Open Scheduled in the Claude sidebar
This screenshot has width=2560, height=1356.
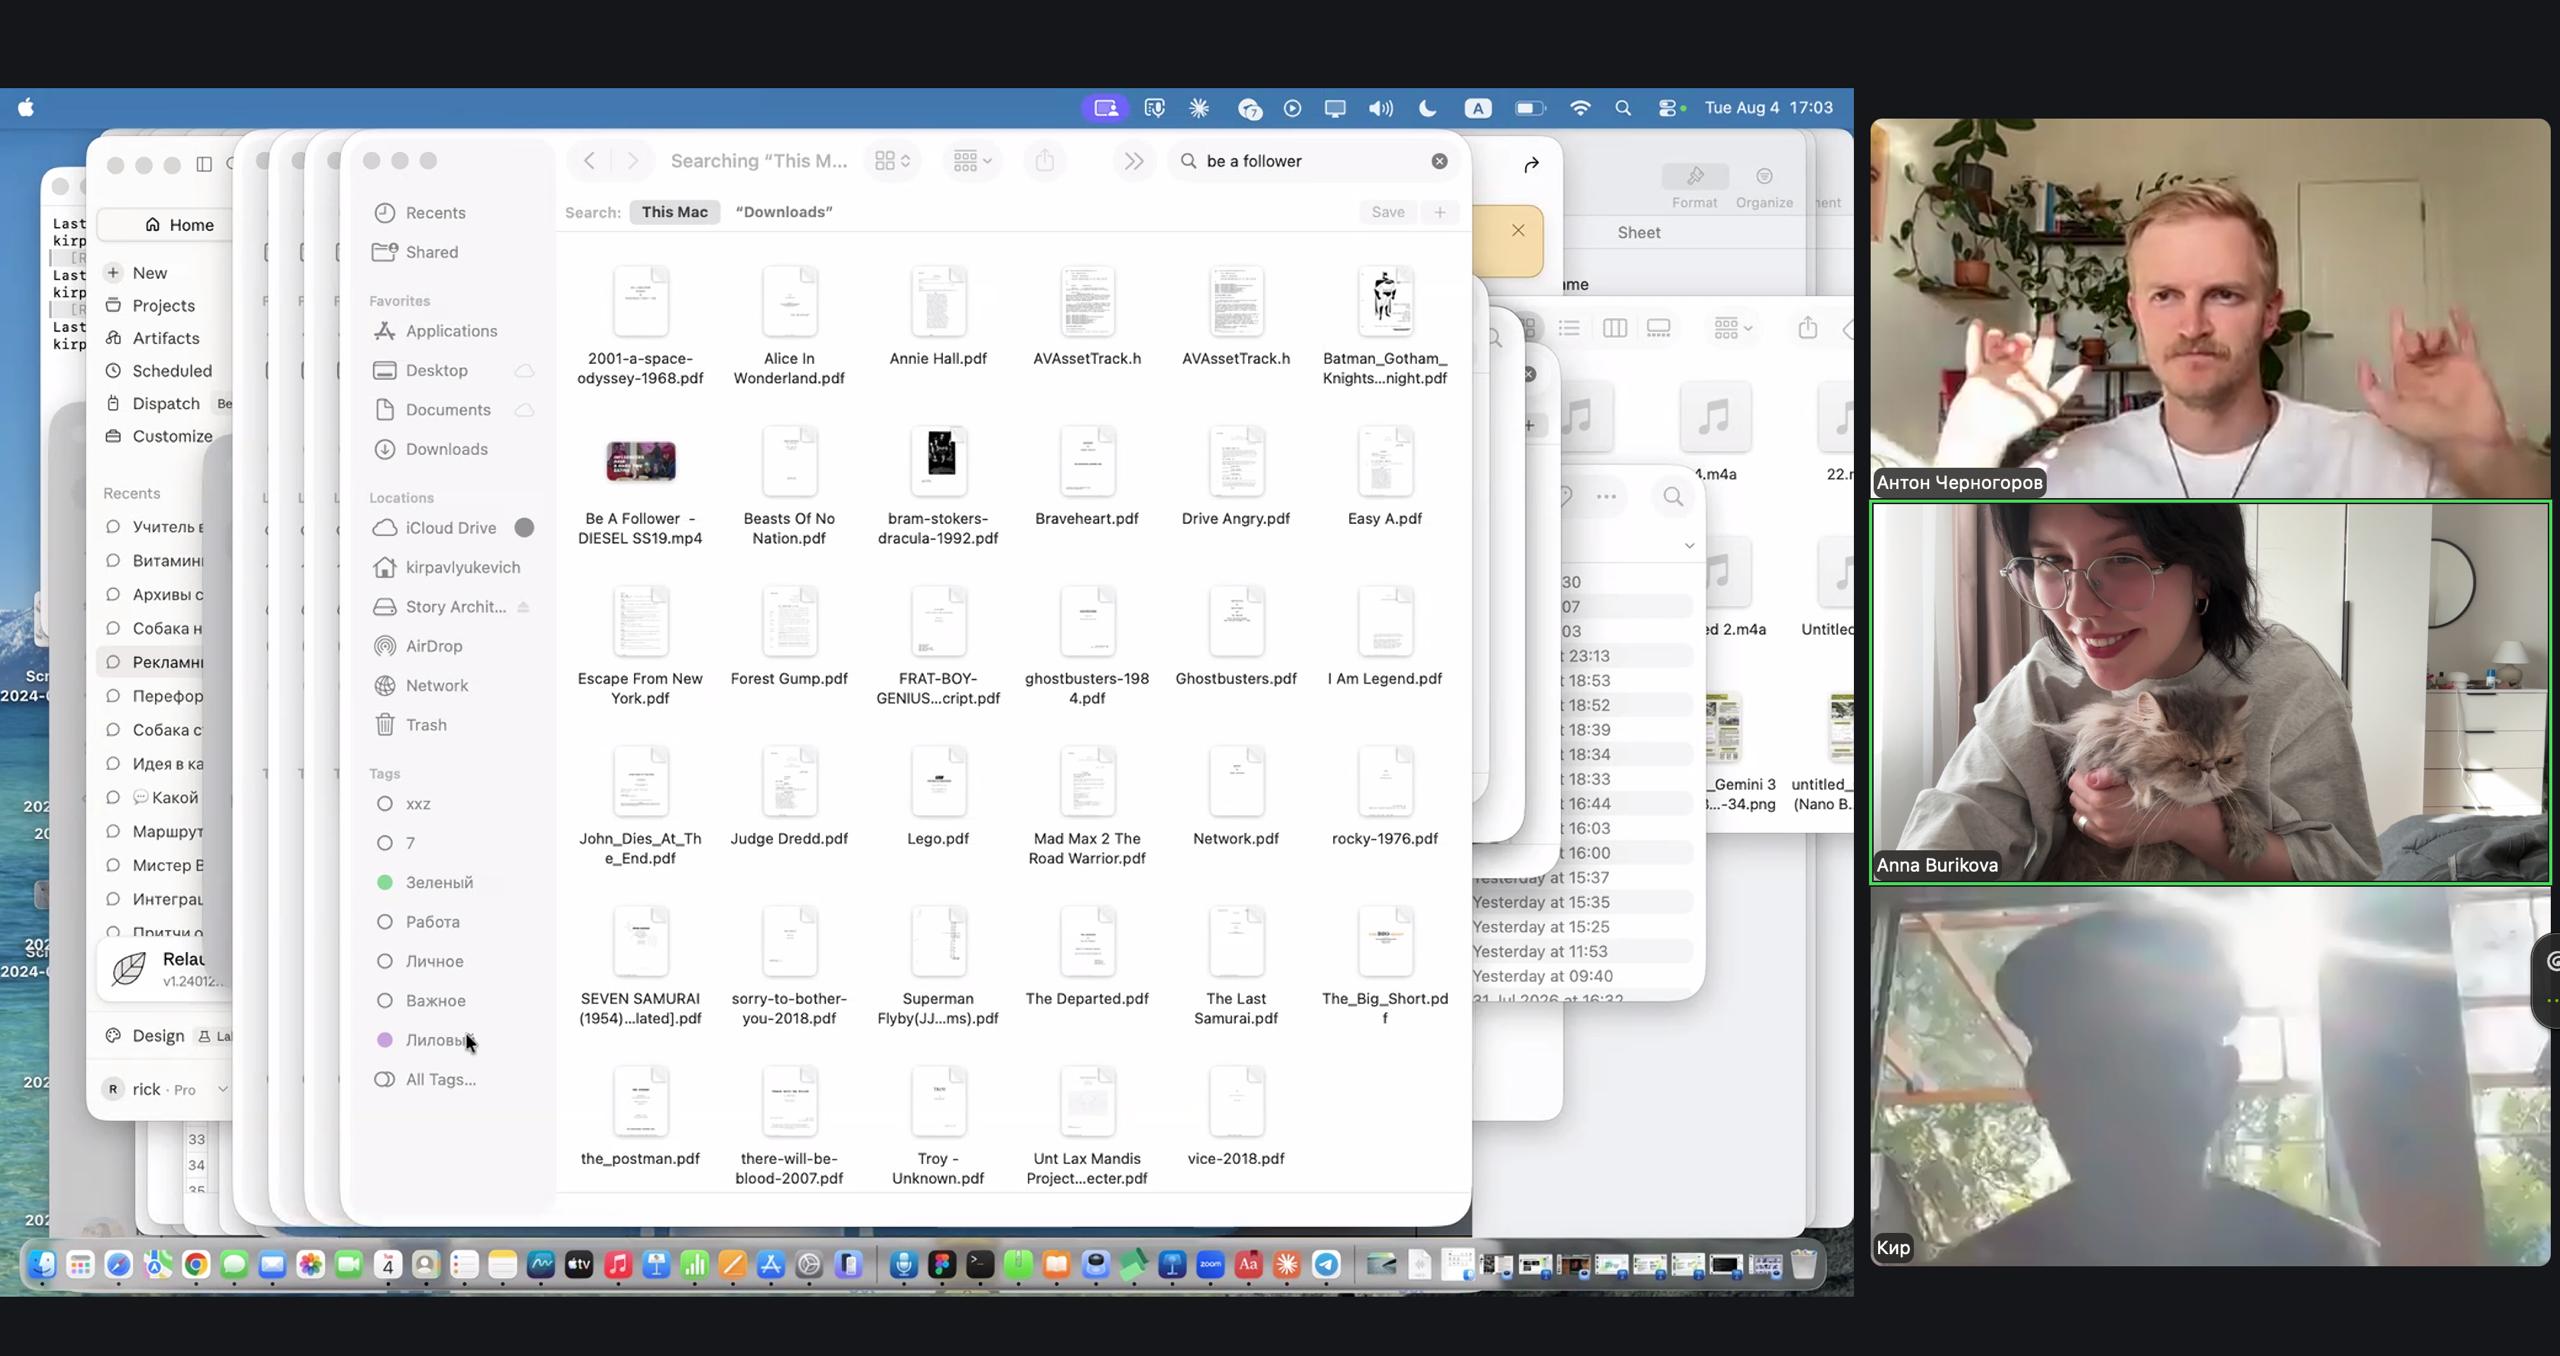(x=172, y=371)
